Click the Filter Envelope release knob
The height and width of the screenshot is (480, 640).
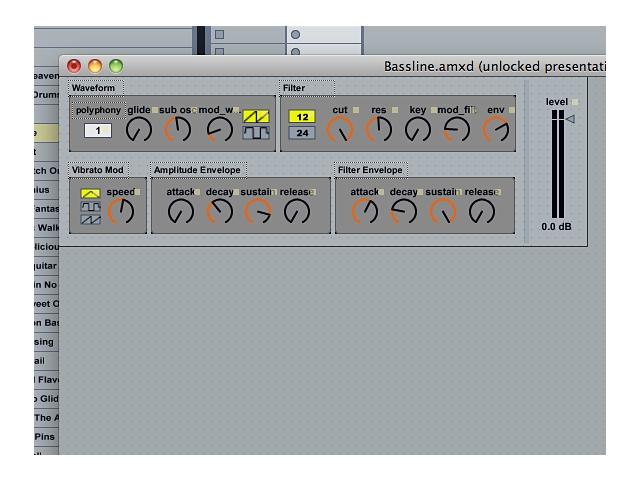pos(482,211)
